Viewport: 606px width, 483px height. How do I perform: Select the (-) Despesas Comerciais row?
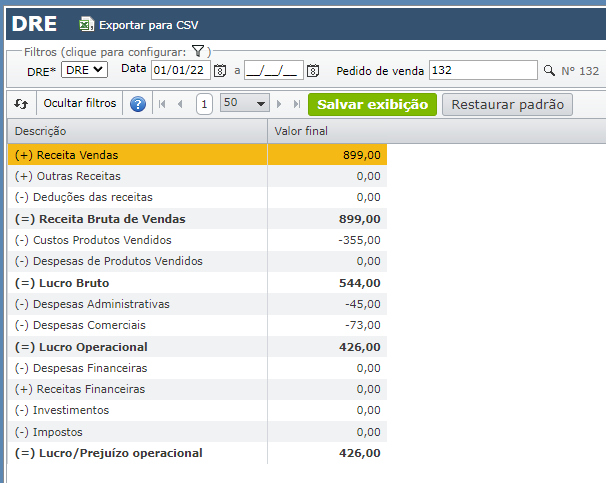[x=197, y=325]
